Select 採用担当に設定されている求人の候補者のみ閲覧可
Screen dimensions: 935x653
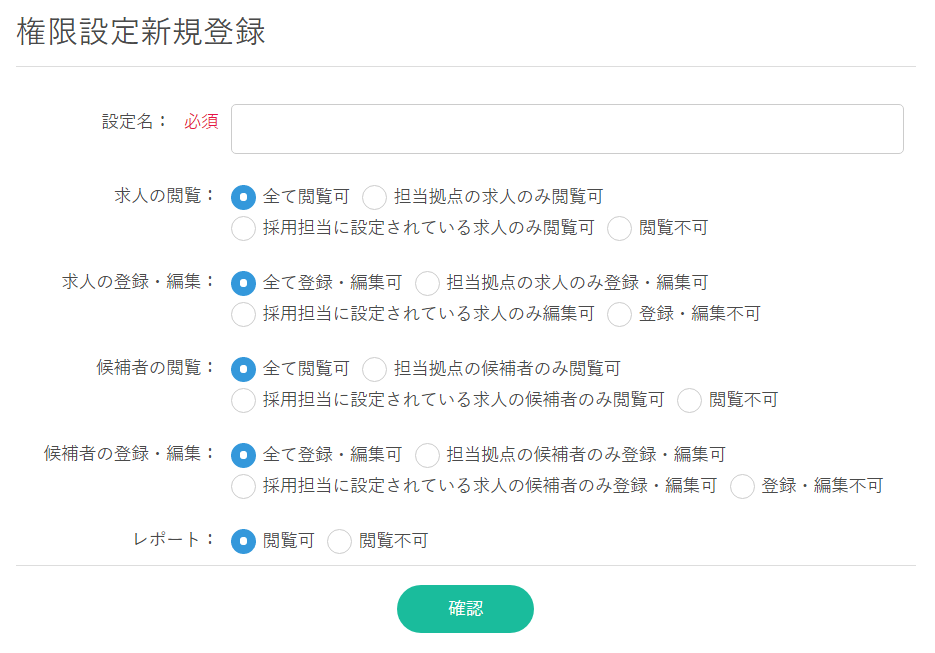[244, 400]
